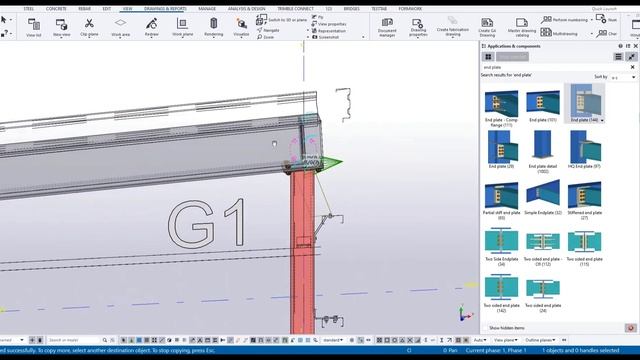This screenshot has height=360, width=640.
Task: Open the TRIMBLE CONNECT tab
Action: tap(296, 9)
